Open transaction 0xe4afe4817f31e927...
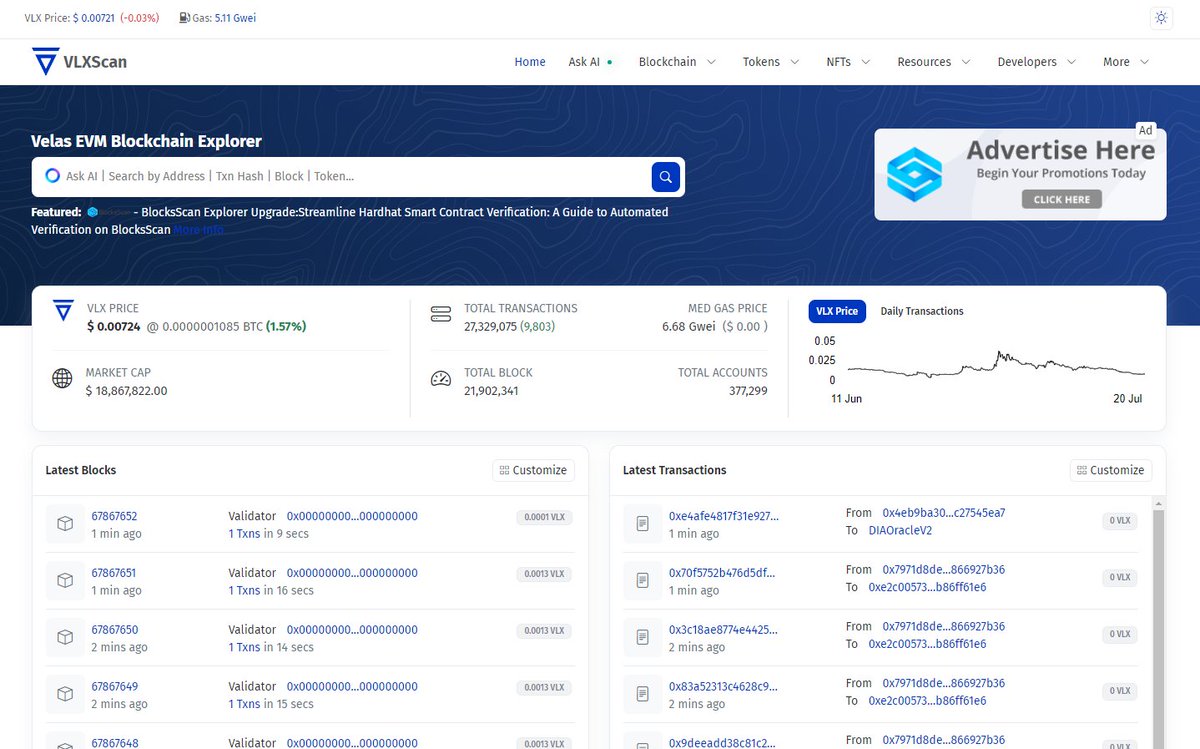Screen dimensions: 1200x749 coord(723,516)
